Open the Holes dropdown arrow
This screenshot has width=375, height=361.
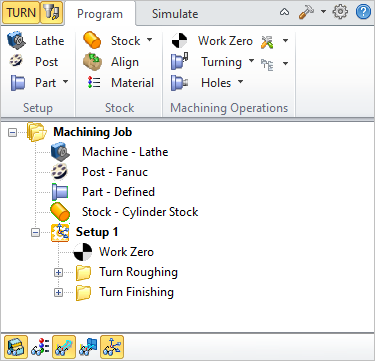tap(240, 82)
